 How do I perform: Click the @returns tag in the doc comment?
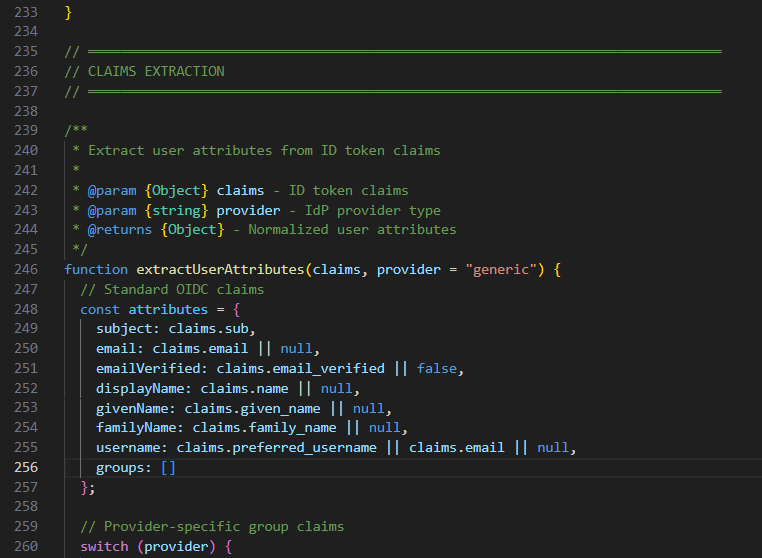120,230
